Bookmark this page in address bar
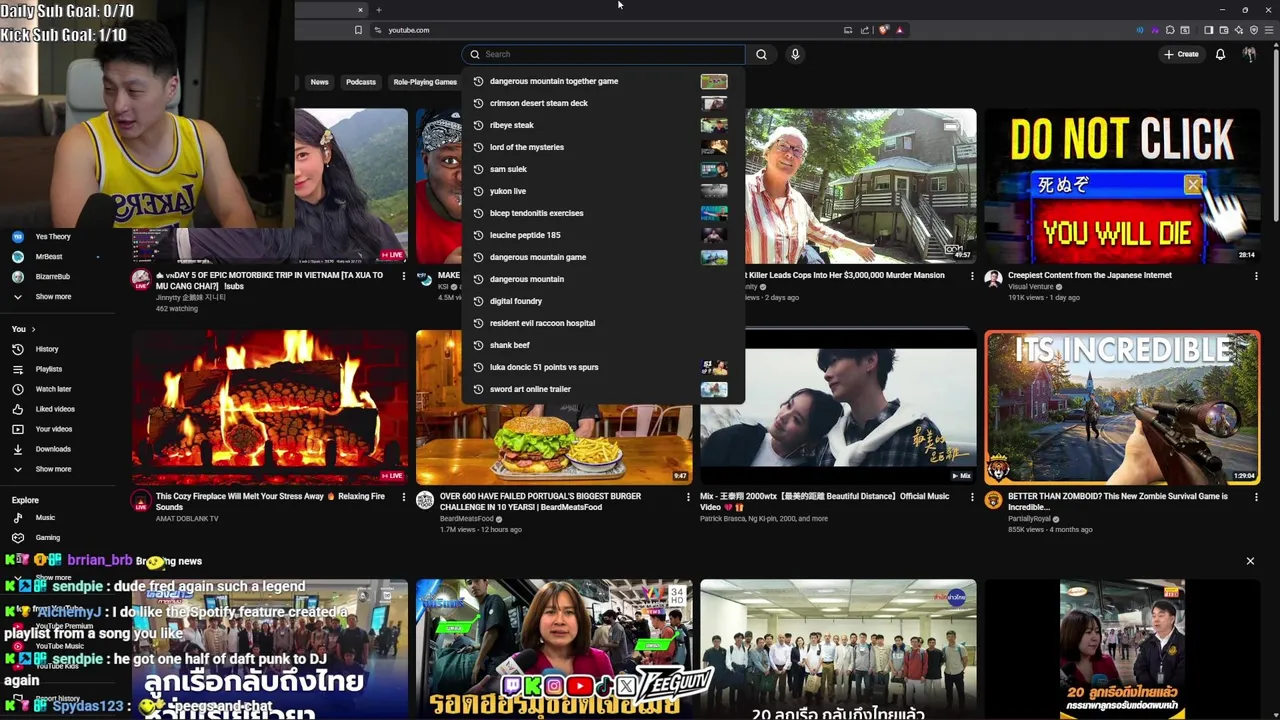Viewport: 1280px width, 720px height. pyautogui.click(x=358, y=30)
